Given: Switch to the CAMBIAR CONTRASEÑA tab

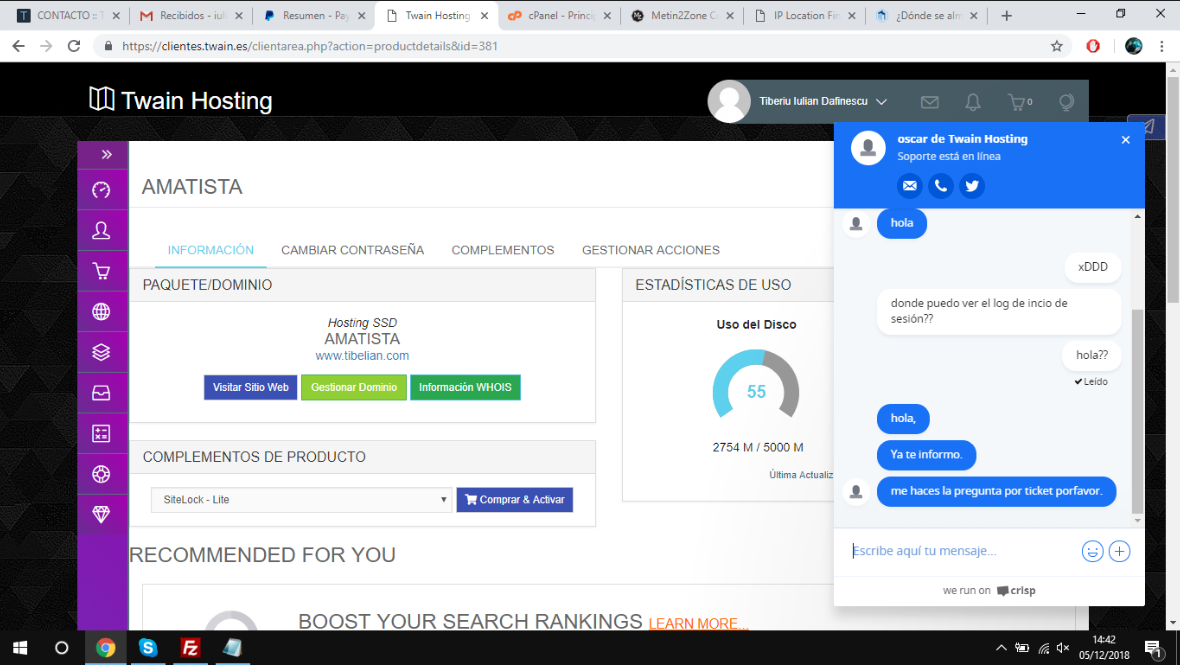Looking at the screenshot, I should (352, 250).
